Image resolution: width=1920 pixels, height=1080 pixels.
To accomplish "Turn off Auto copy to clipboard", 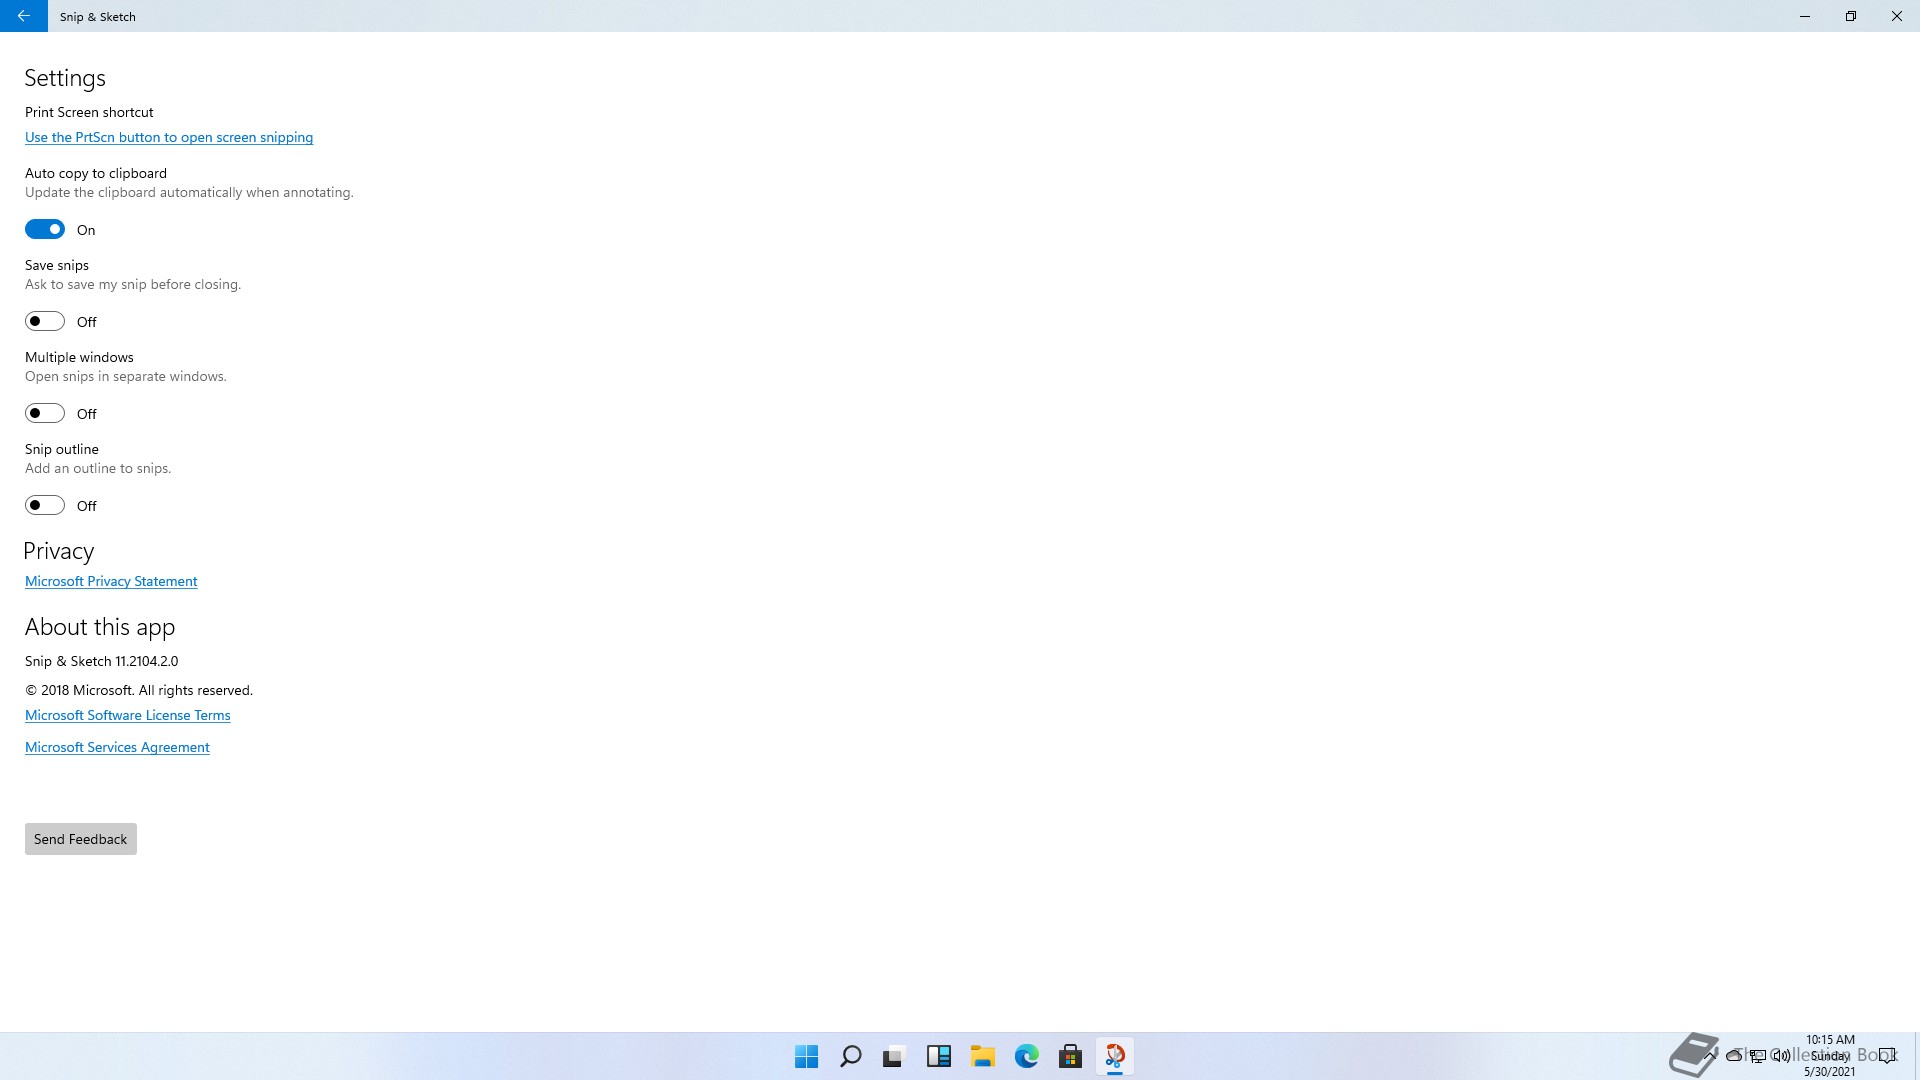I will click(45, 229).
